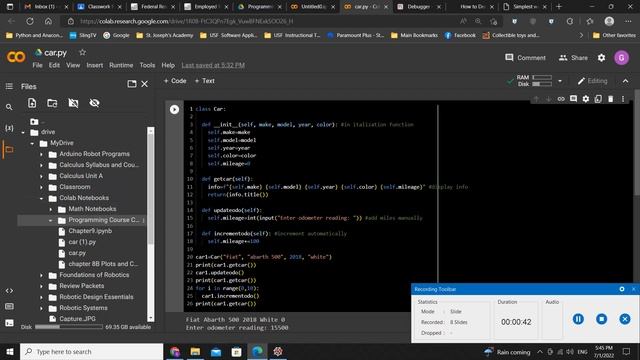Pause the recording in Recording Toolbar

578,319
